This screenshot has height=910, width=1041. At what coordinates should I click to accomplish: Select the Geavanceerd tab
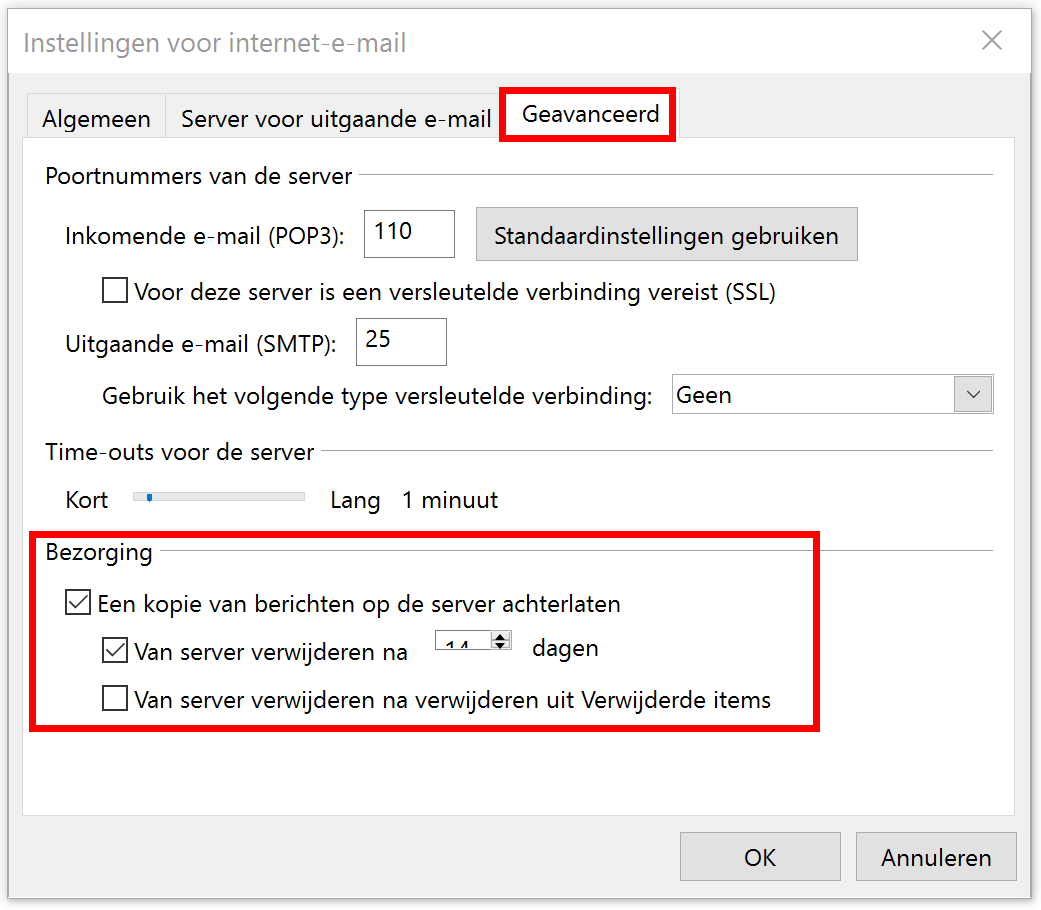[590, 115]
